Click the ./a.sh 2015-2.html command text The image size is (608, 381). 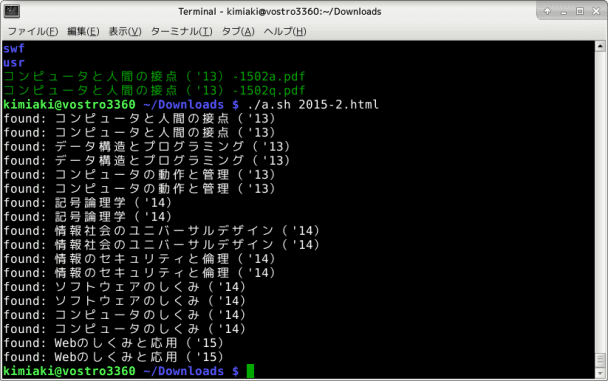click(313, 105)
